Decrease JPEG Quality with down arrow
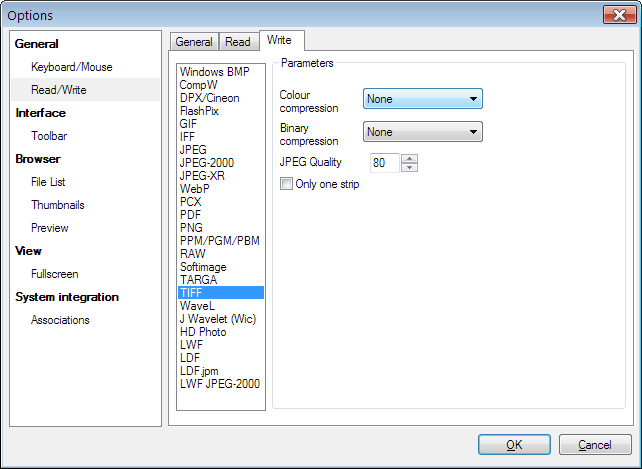Viewport: 642px width, 469px height. 409,167
